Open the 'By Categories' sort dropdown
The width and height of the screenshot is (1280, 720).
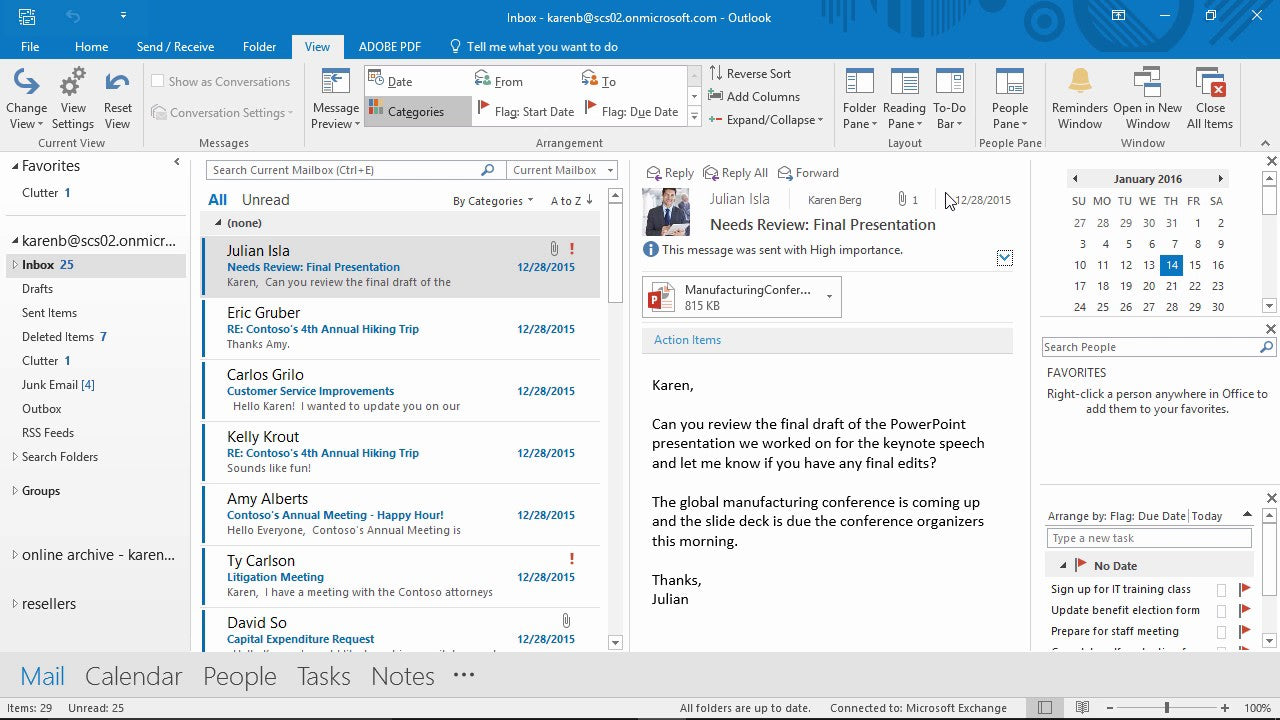coord(492,200)
